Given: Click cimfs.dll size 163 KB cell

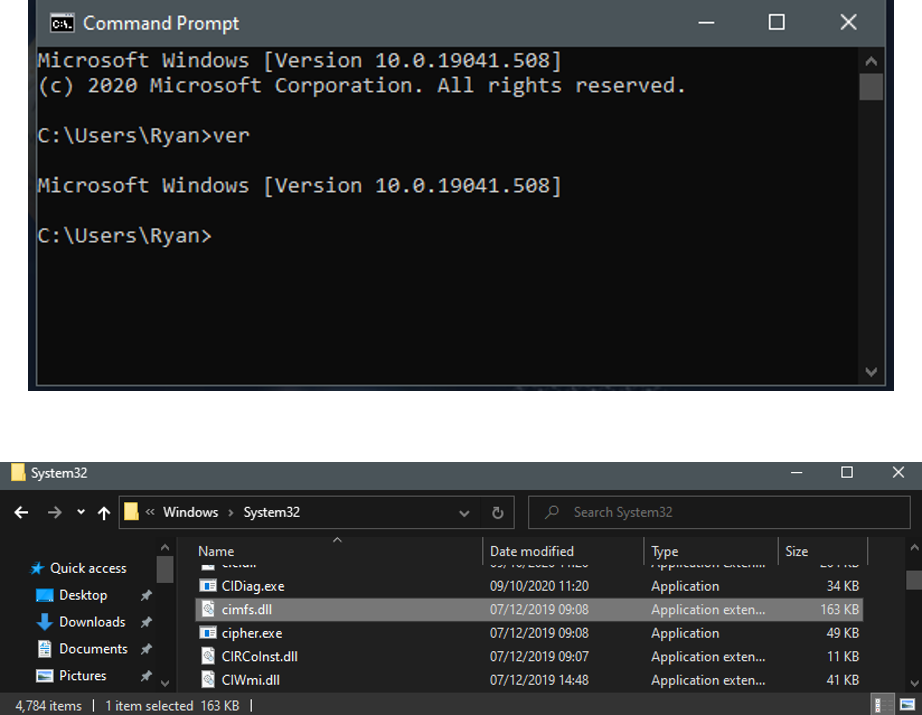Looking at the screenshot, I should [x=840, y=610].
